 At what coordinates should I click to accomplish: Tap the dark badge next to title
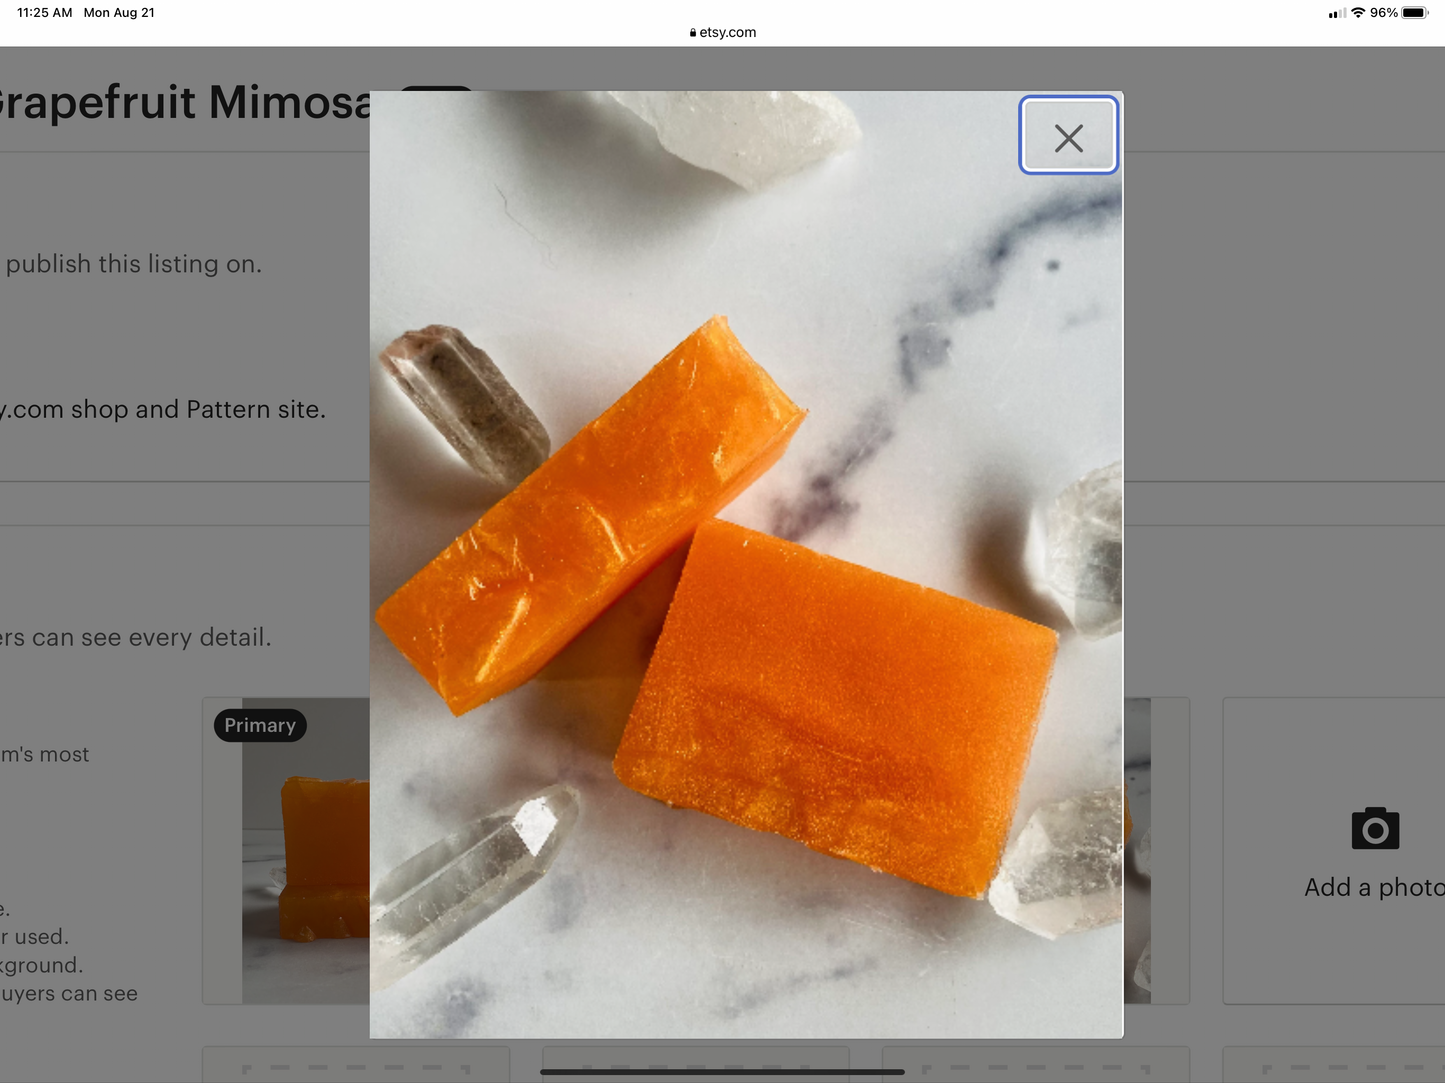[435, 90]
